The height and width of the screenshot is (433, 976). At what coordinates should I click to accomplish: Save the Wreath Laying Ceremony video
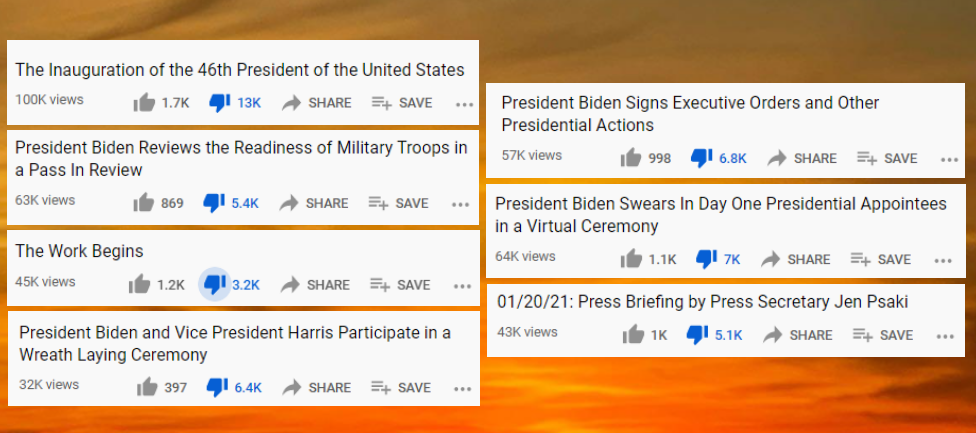click(400, 387)
